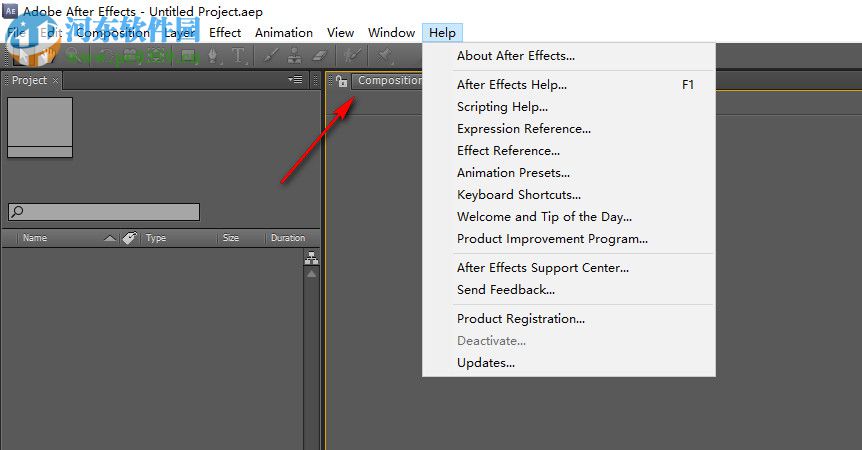Click the Project search field
This screenshot has width=862, height=450.
point(104,212)
